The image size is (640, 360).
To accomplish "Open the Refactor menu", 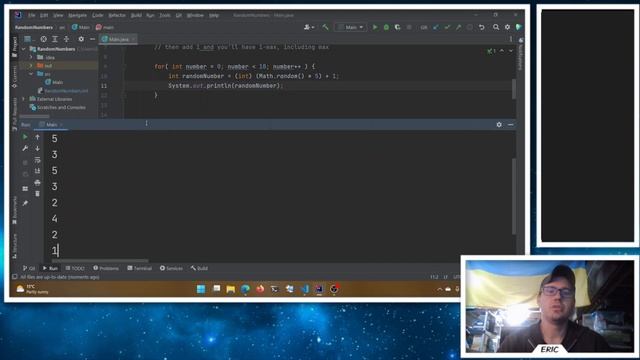I will [x=117, y=15].
